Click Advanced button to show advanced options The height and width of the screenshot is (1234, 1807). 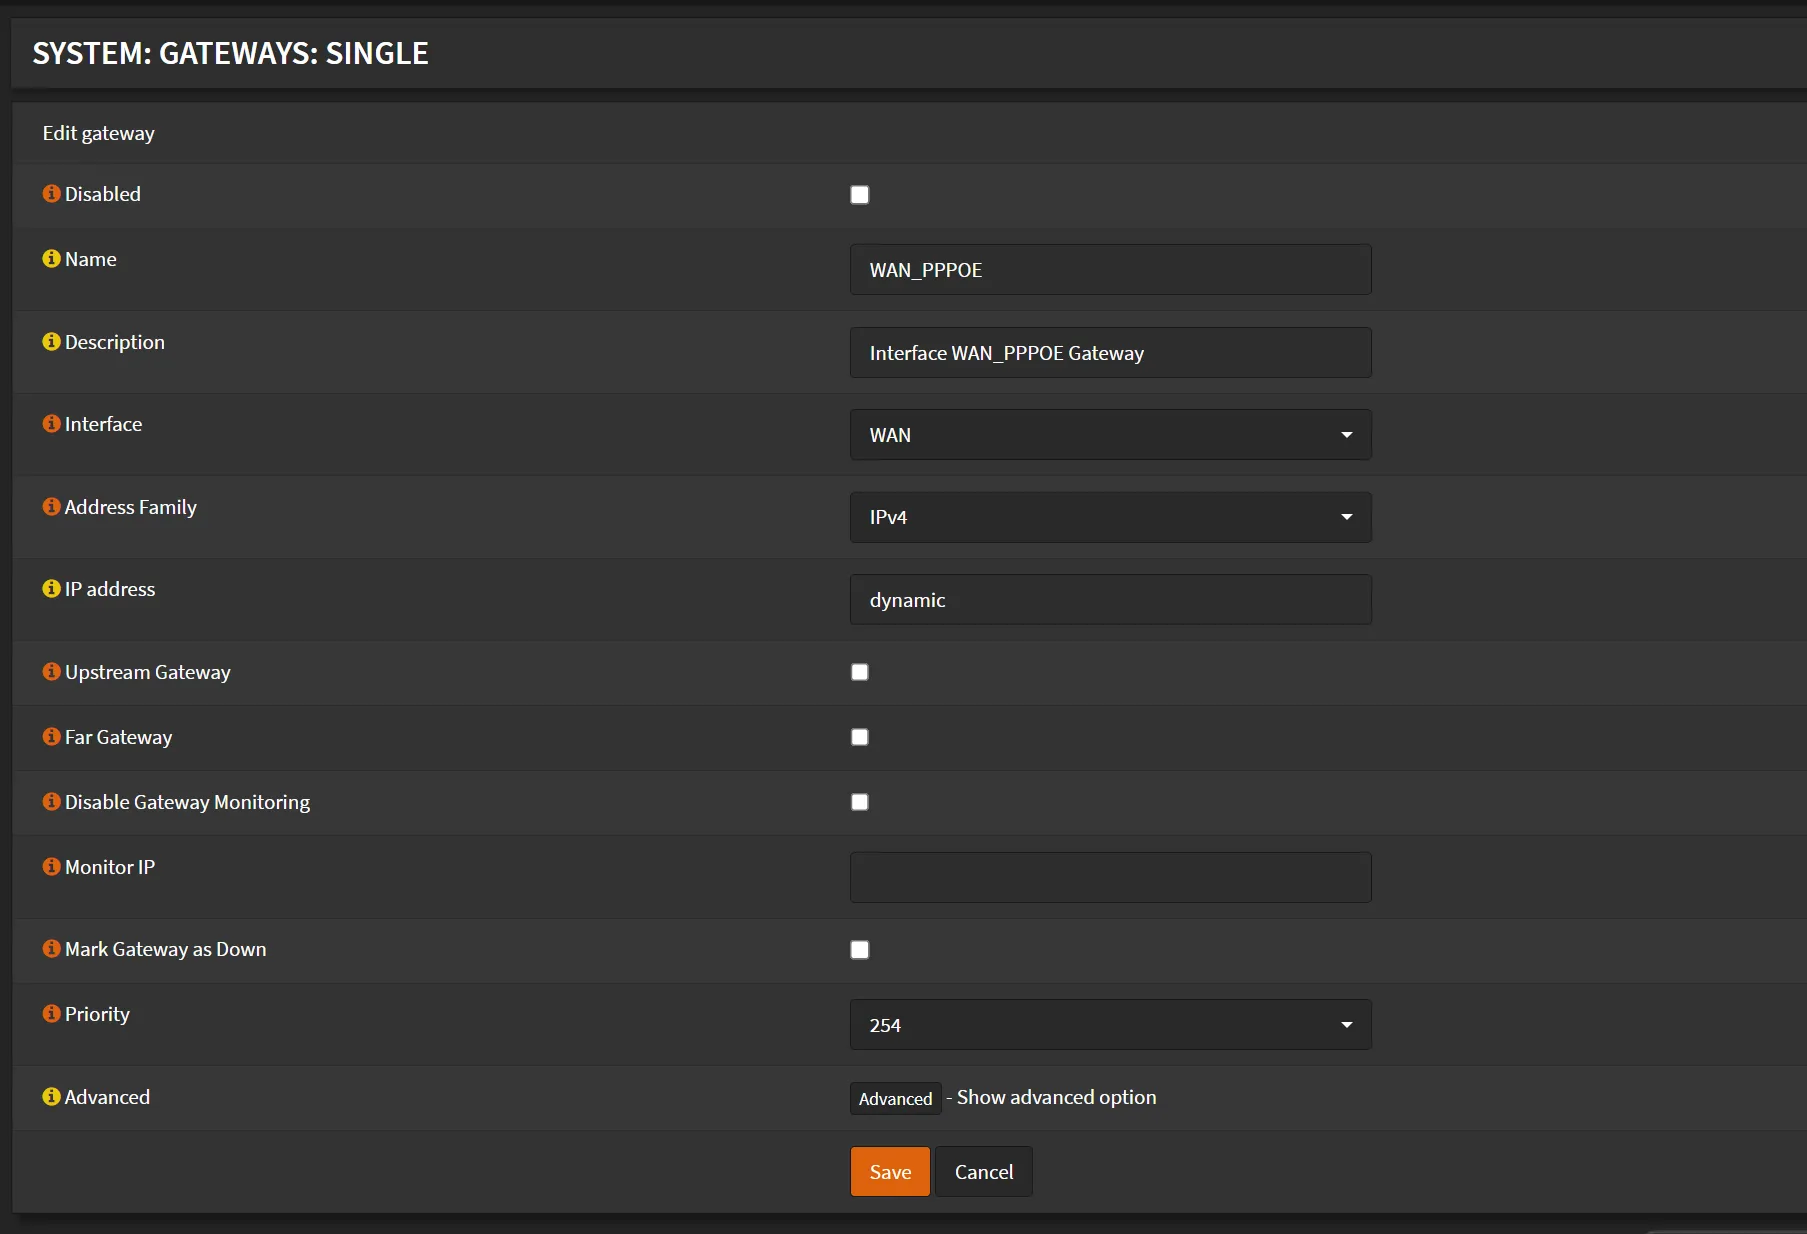(x=895, y=1099)
